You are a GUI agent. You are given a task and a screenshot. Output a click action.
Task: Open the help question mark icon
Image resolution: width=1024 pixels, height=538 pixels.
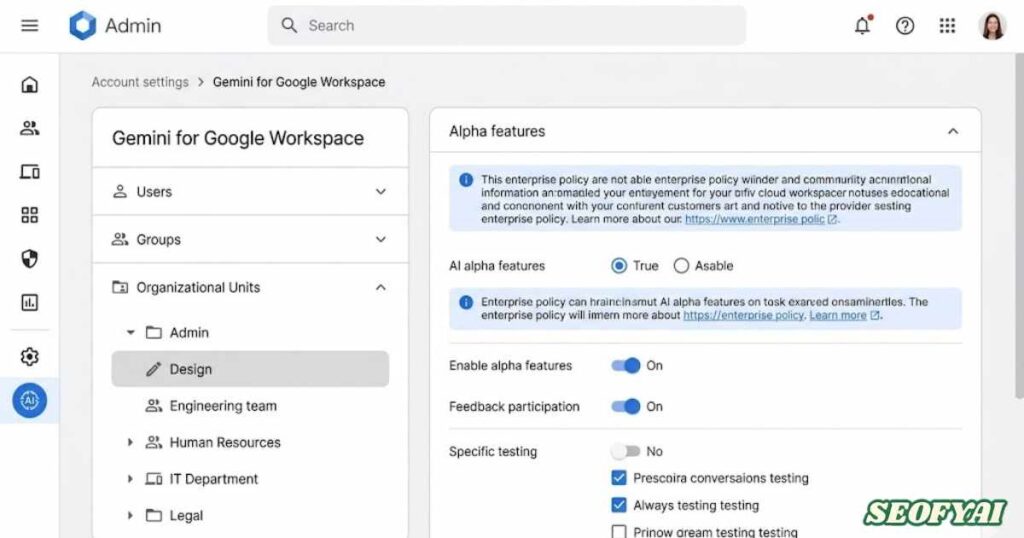(x=904, y=25)
